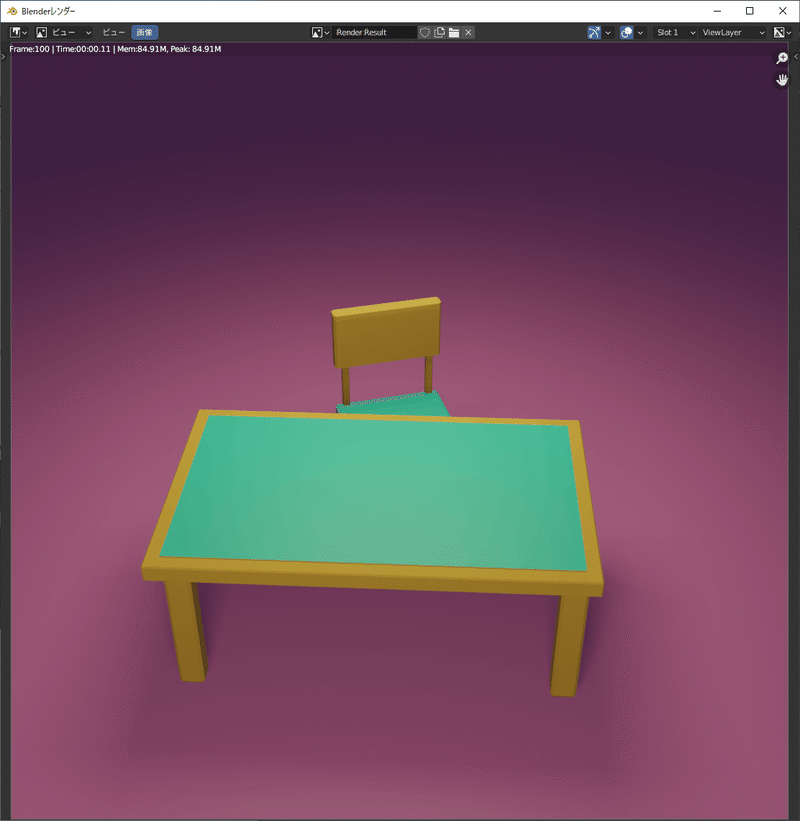The height and width of the screenshot is (821, 800).
Task: Open the ビュー mode dropdown
Action: point(63,32)
